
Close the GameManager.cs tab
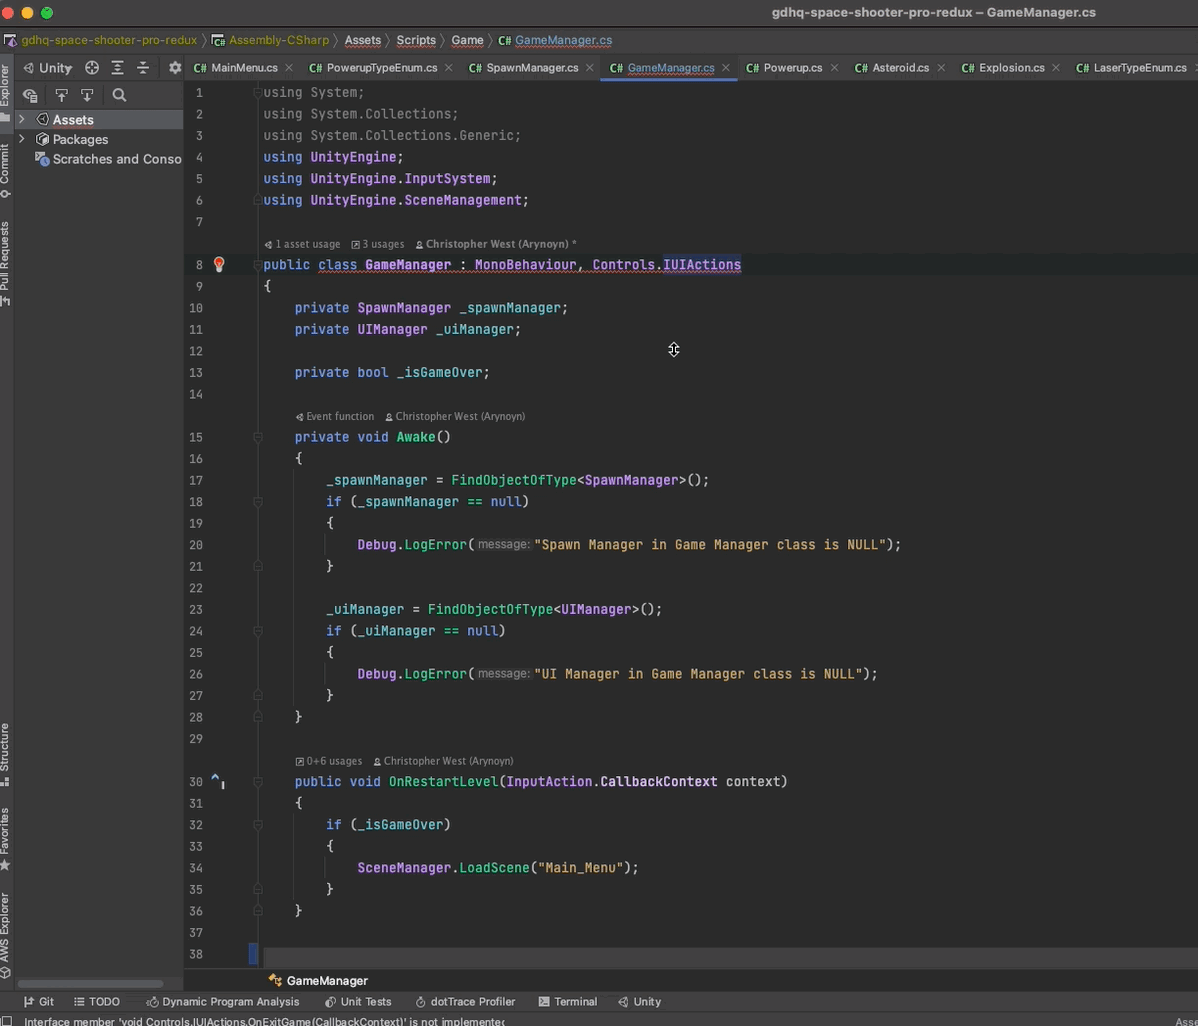pos(726,68)
